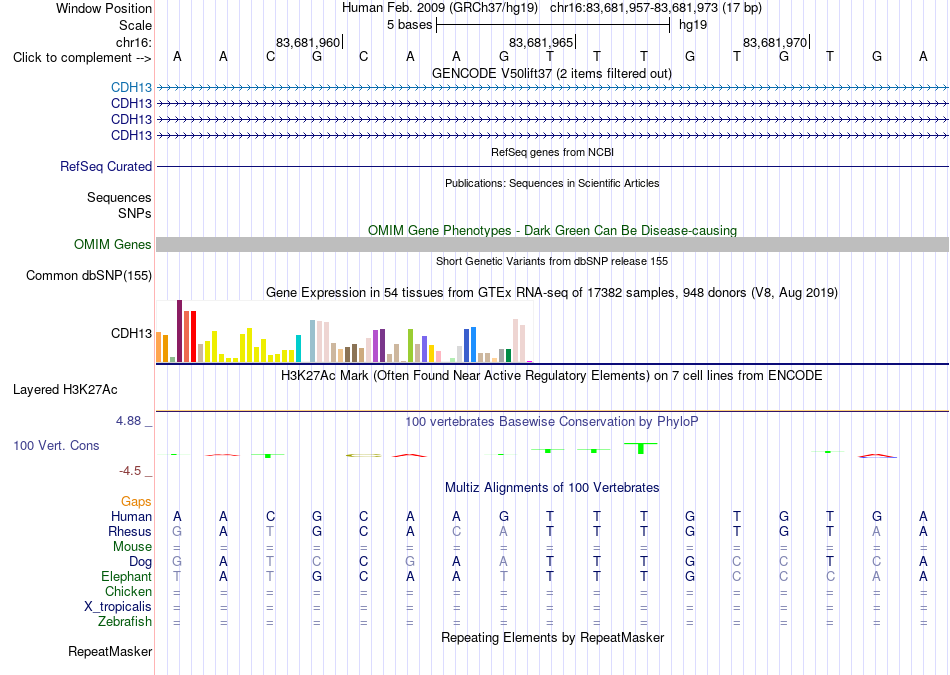
Task: Select the Human alignment row label
Action: pos(131,516)
